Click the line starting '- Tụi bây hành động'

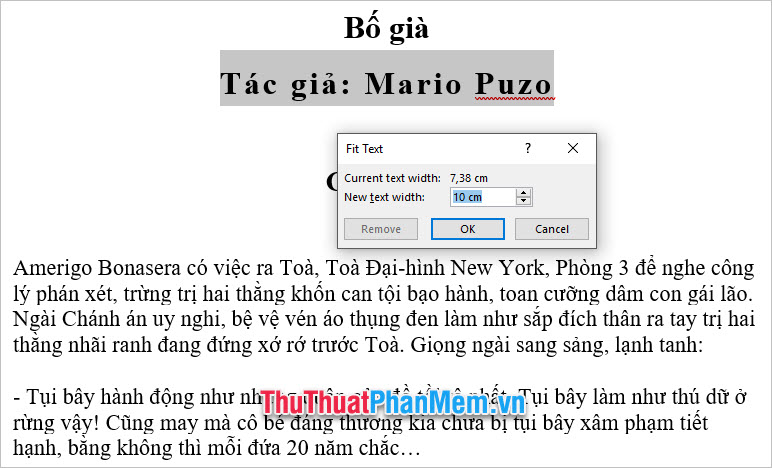point(380,397)
